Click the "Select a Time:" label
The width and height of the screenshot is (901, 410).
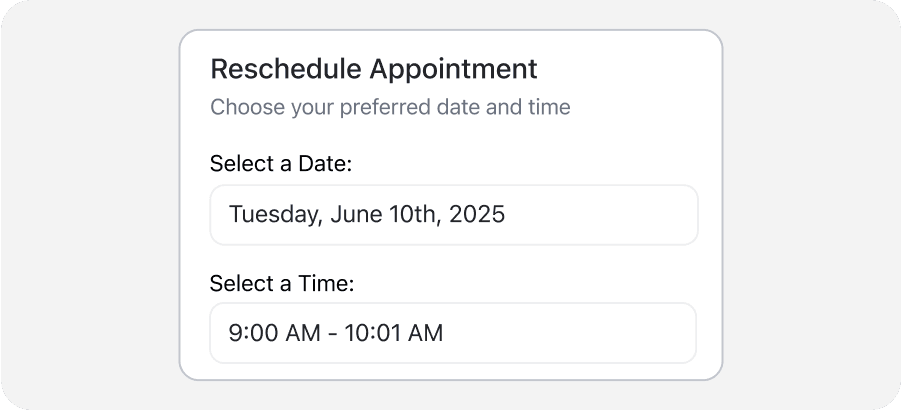[x=282, y=283]
